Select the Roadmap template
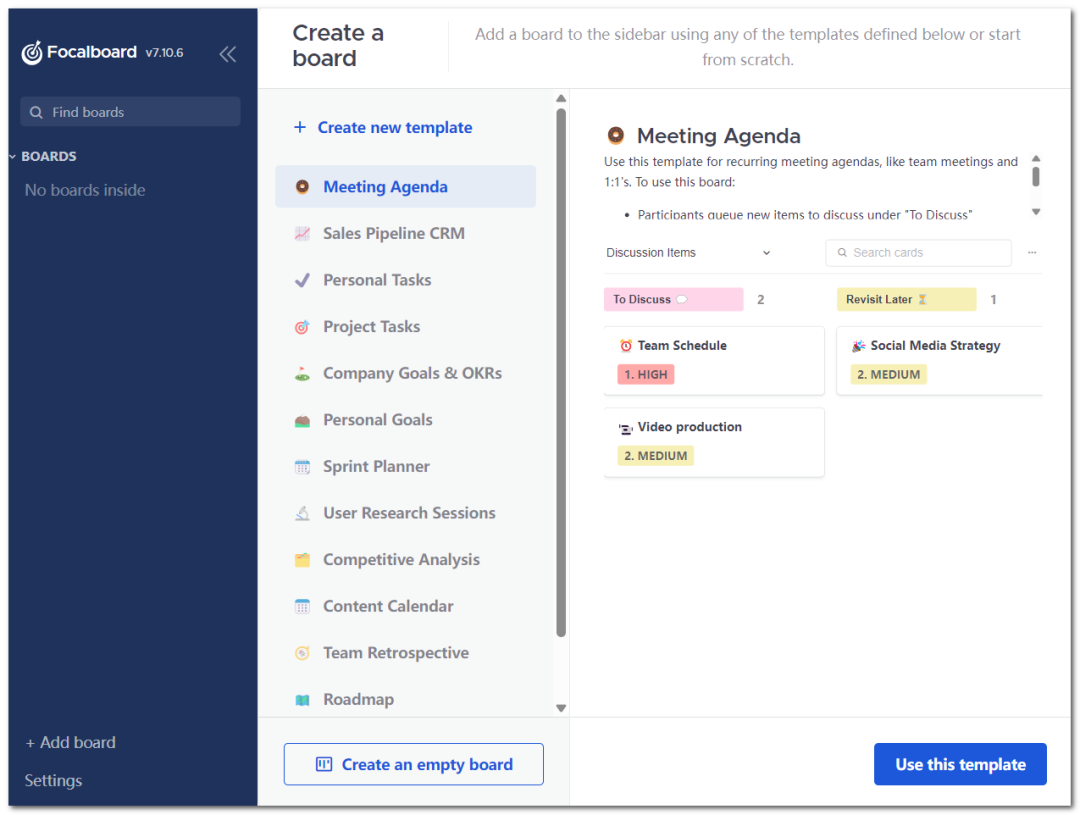 (x=406, y=700)
